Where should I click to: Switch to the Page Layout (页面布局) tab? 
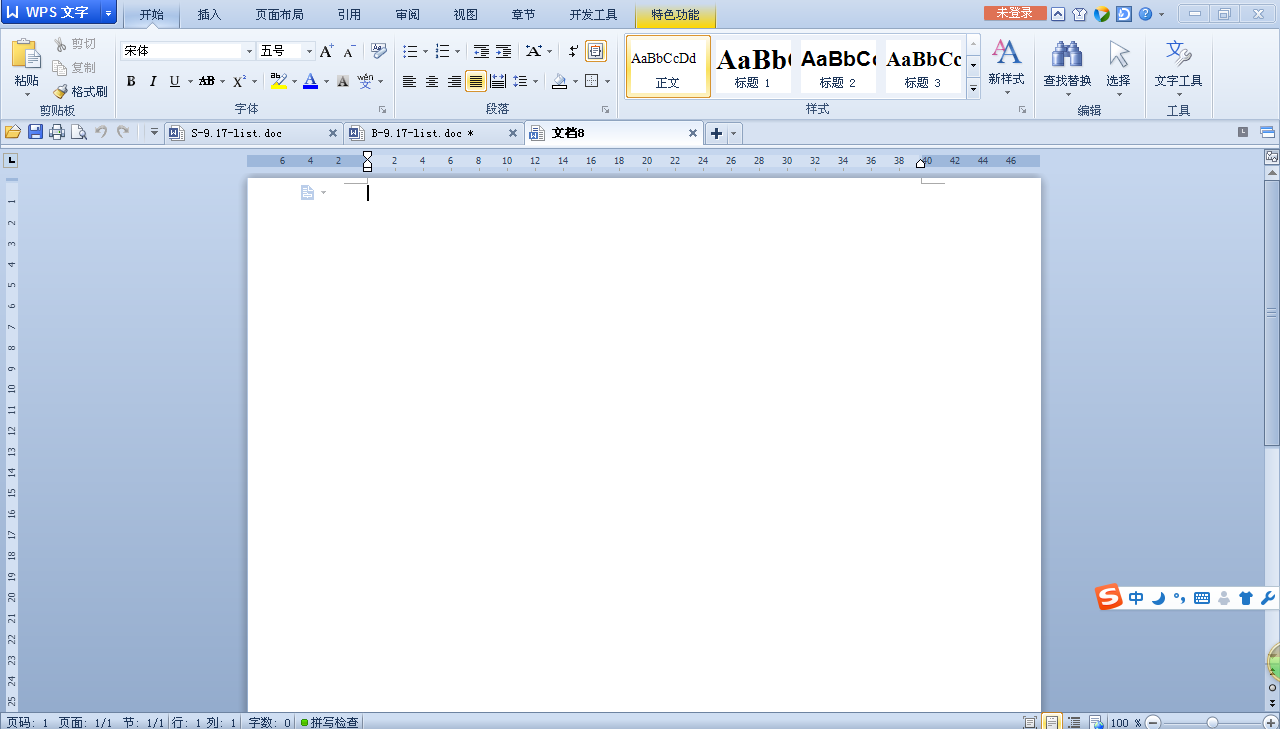click(x=279, y=14)
